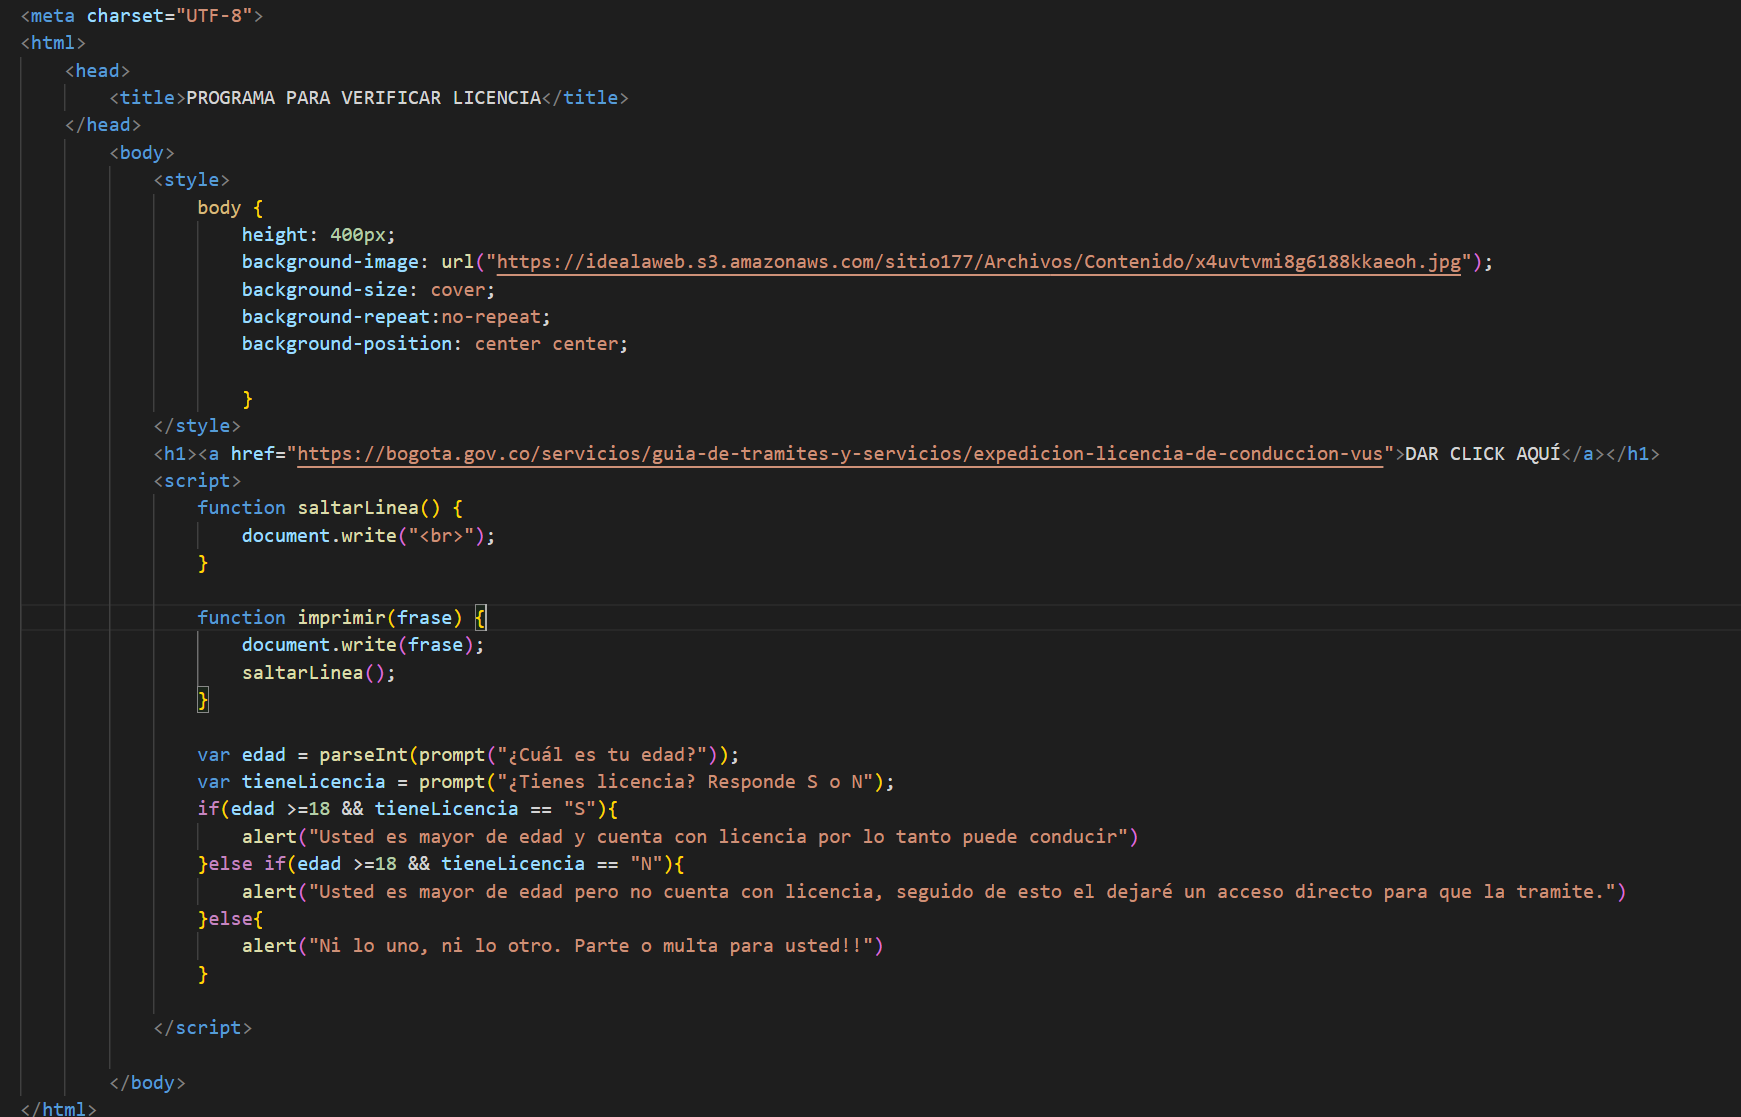Viewport: 1741px width, 1117px height.
Task: Click the 'document.write(frase);' statement
Action: [363, 645]
